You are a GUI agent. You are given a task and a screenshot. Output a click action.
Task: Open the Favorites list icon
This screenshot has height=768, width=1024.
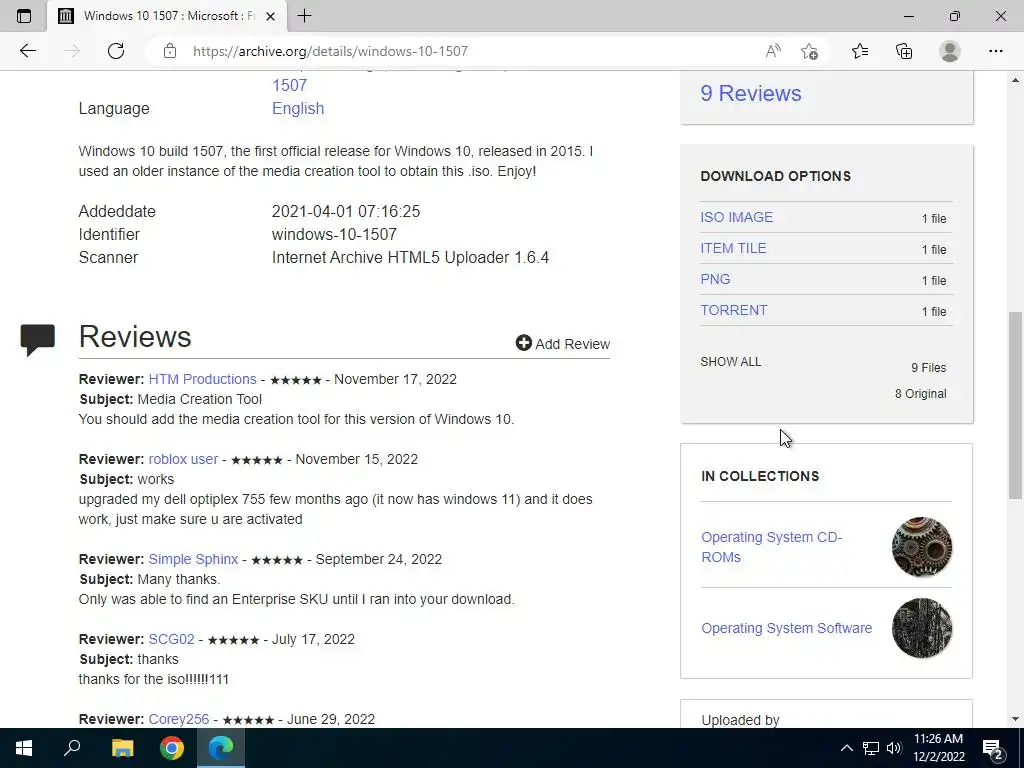click(860, 51)
